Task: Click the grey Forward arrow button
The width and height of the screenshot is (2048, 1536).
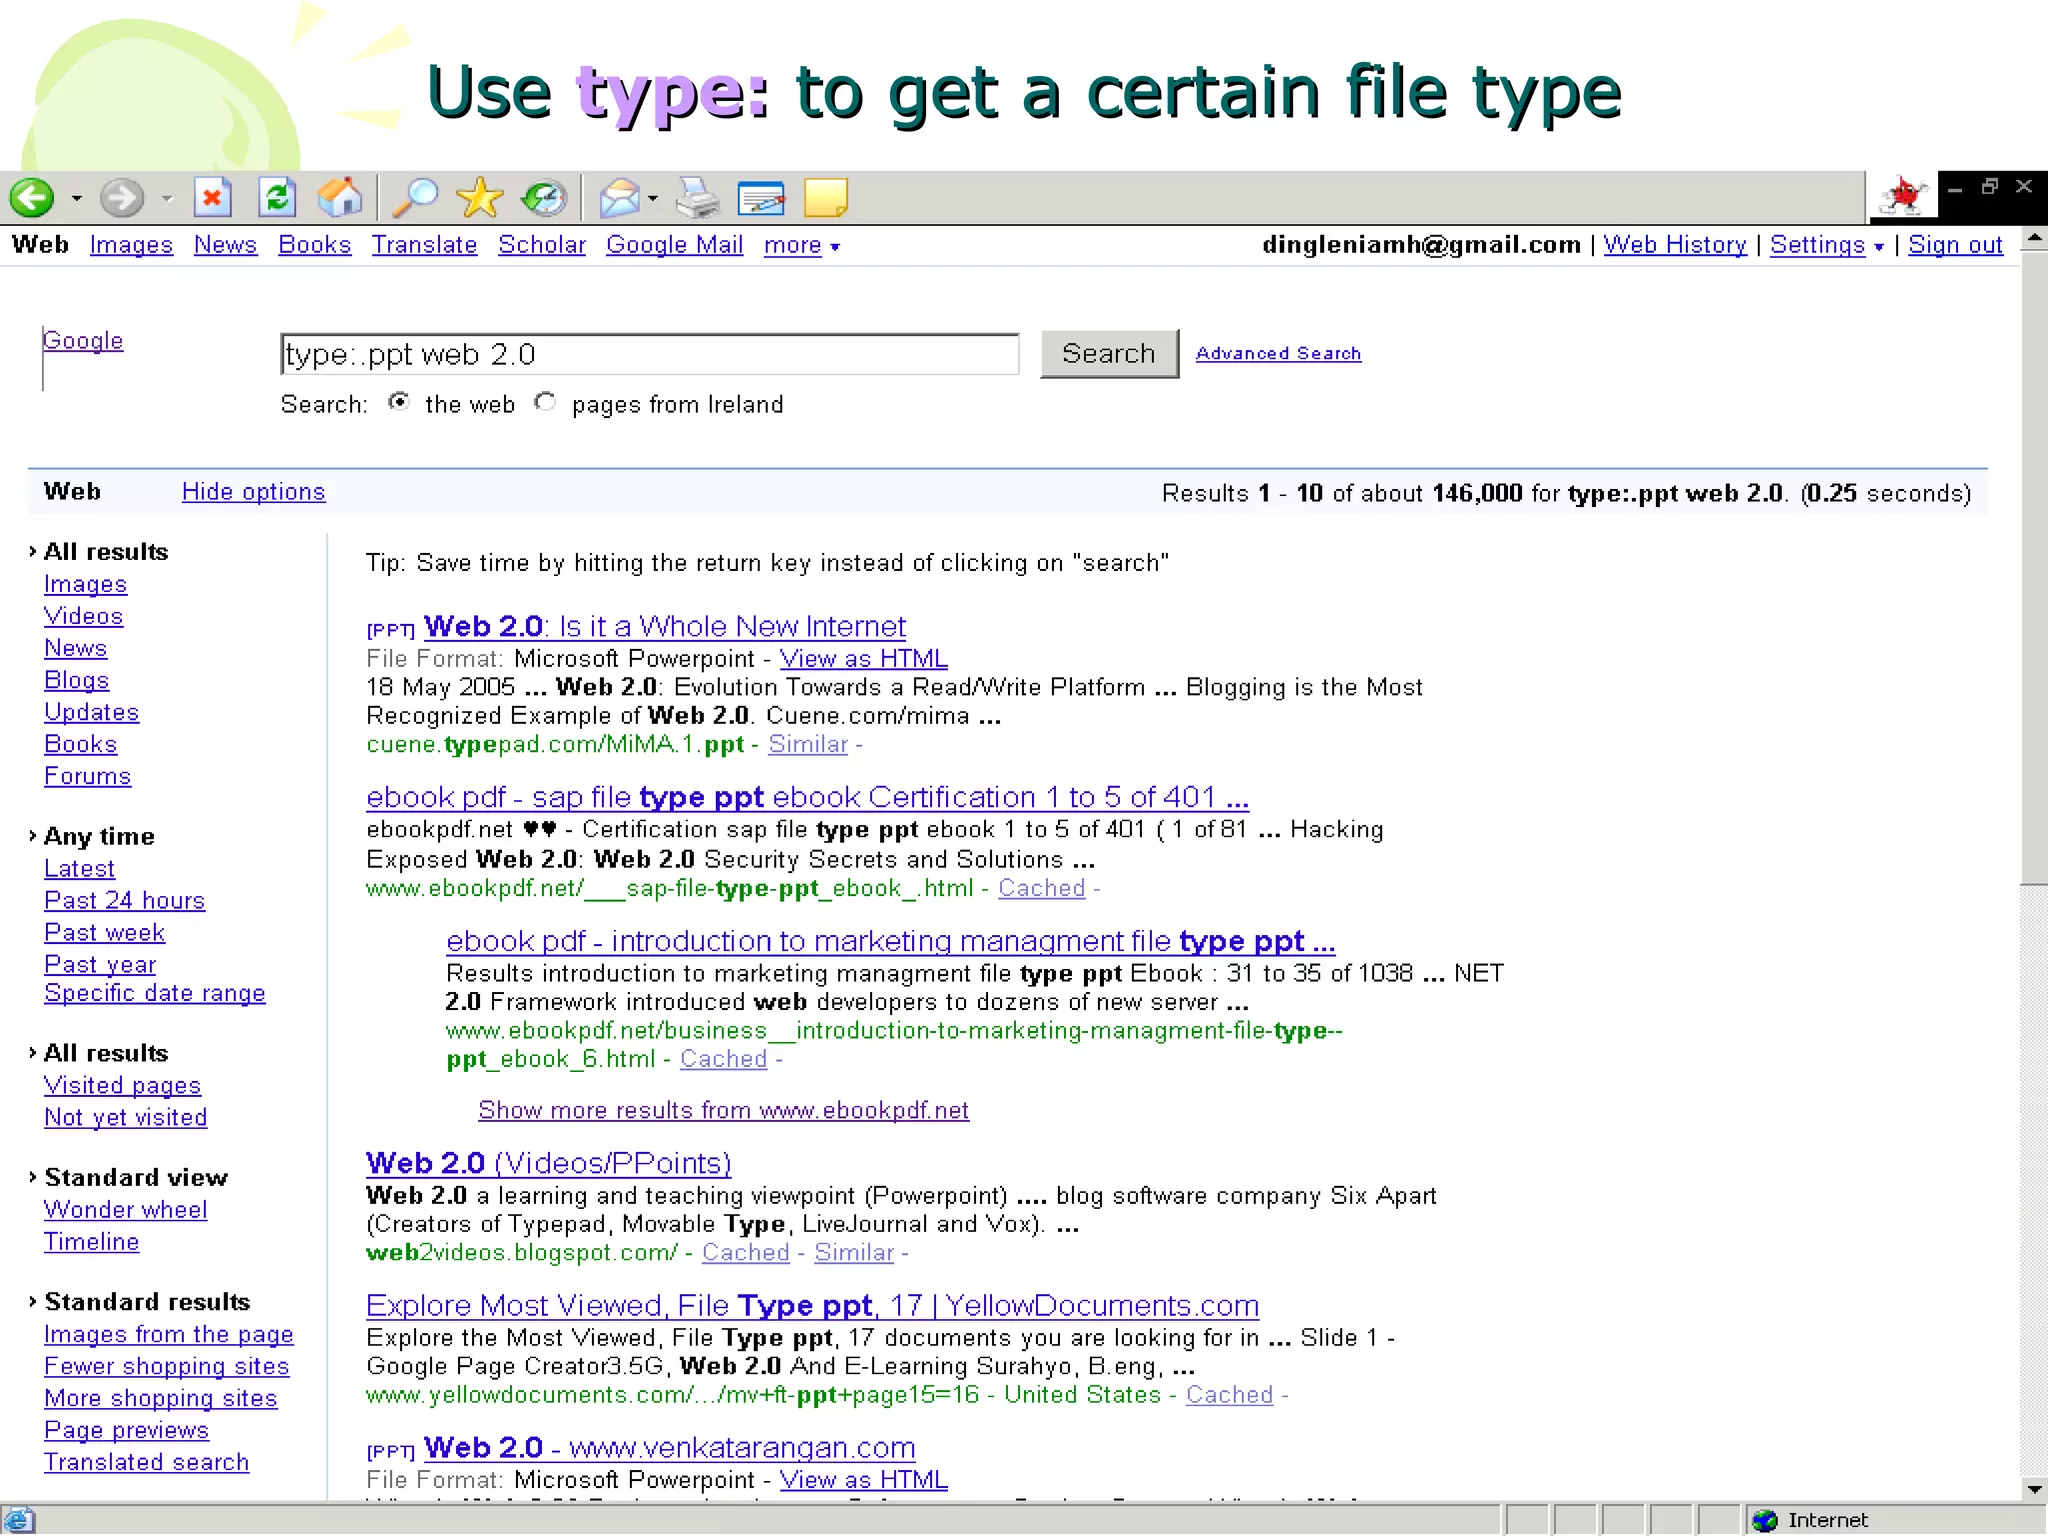Action: click(122, 198)
